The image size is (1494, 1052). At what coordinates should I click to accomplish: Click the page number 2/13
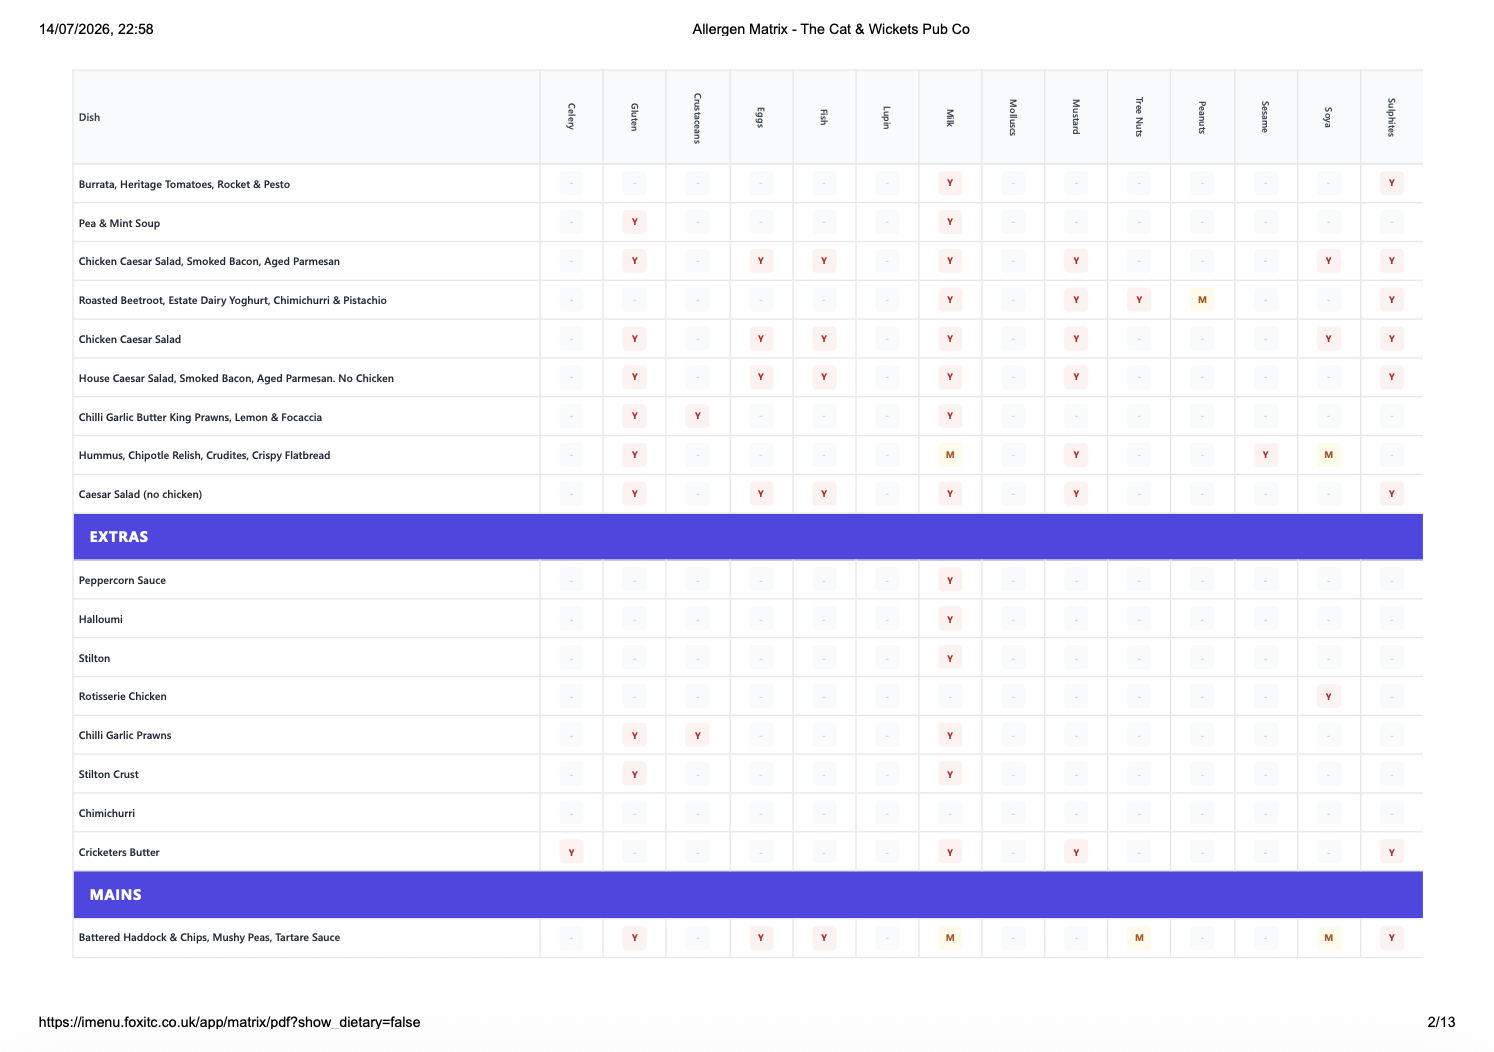(1441, 1022)
